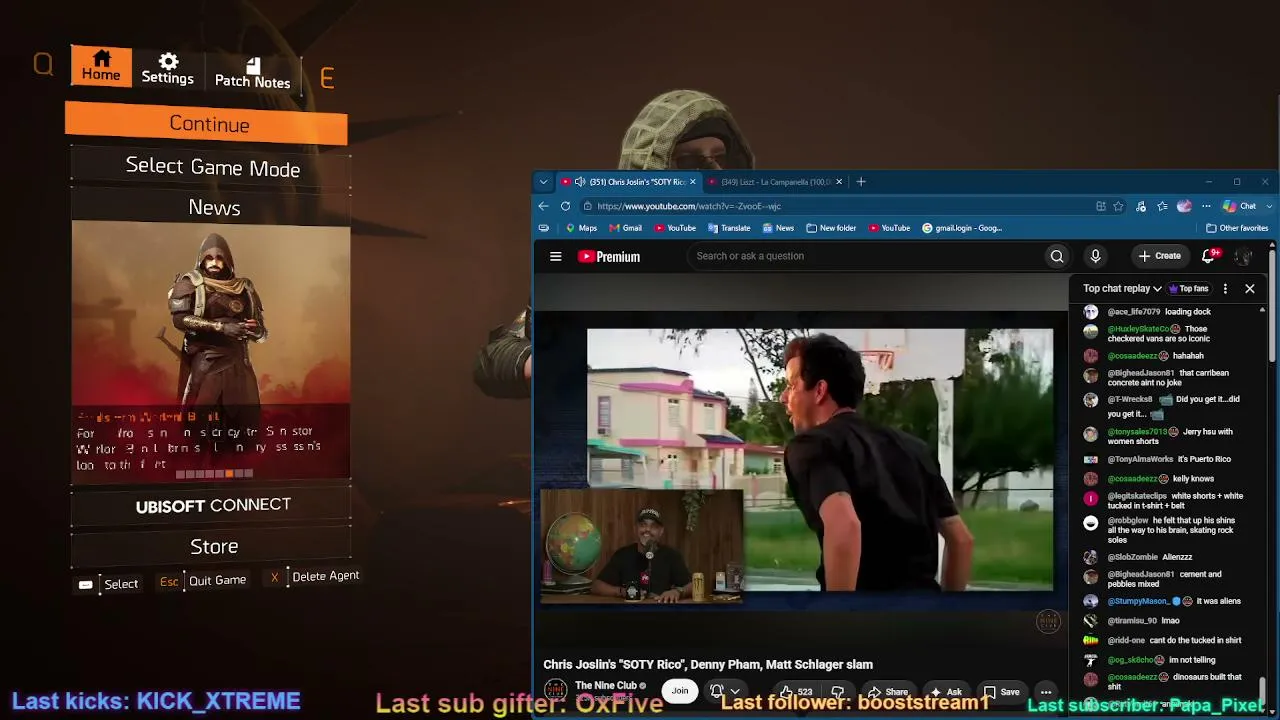Close the Liszt La Campanella tab
This screenshot has width=1280, height=720.
click(x=839, y=182)
